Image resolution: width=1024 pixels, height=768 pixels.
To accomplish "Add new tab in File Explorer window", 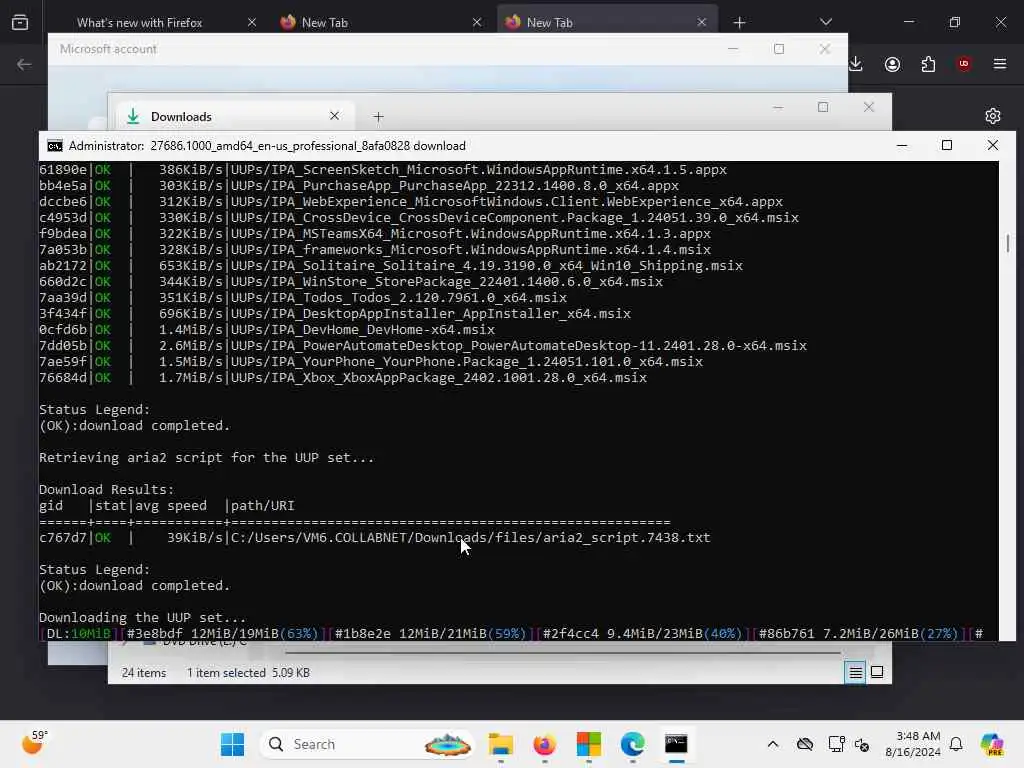I will tap(378, 117).
